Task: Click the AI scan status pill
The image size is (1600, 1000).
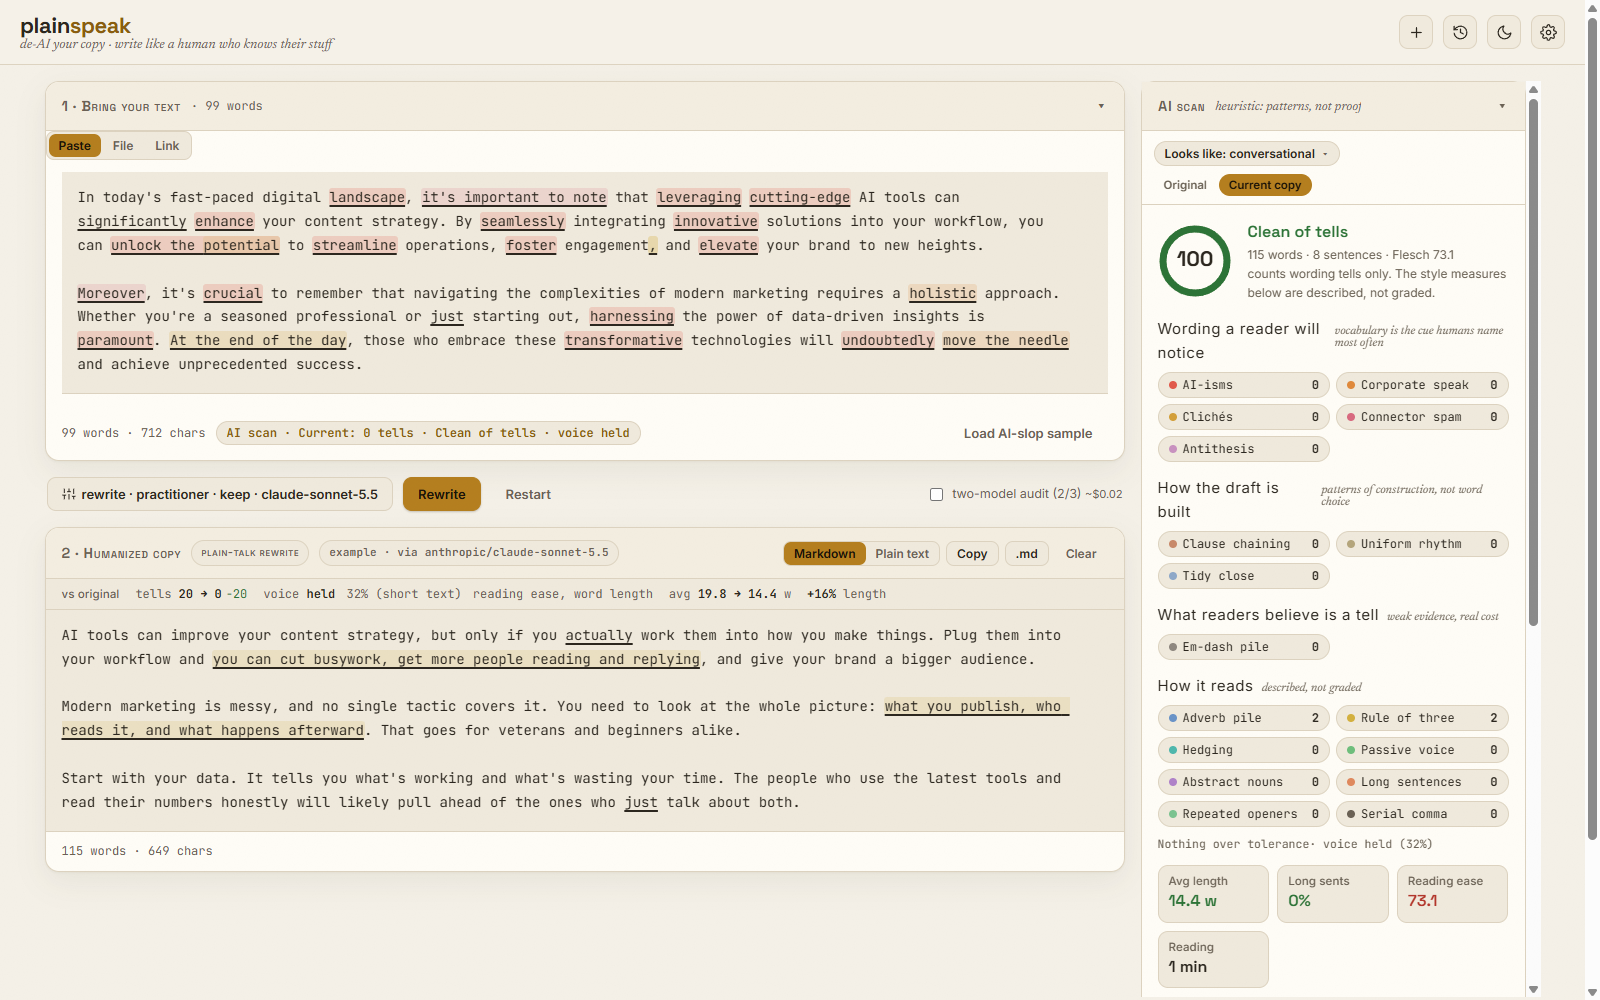Action: tap(428, 433)
